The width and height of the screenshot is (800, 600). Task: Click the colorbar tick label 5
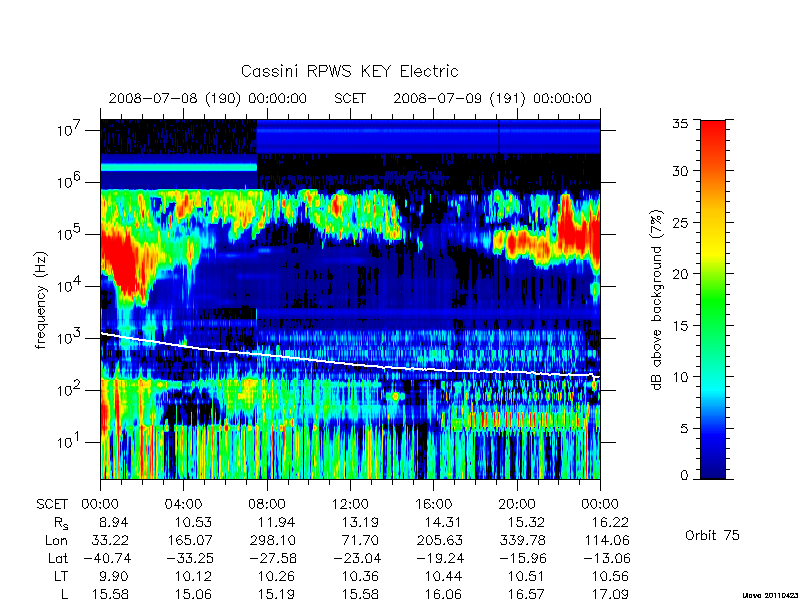coord(683,429)
